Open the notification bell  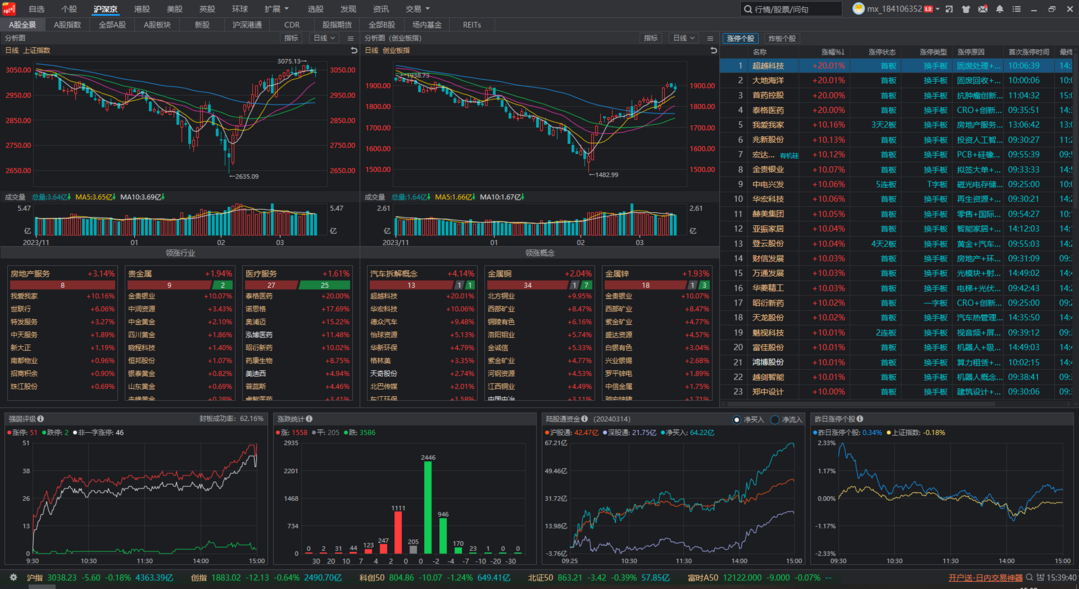999,9
